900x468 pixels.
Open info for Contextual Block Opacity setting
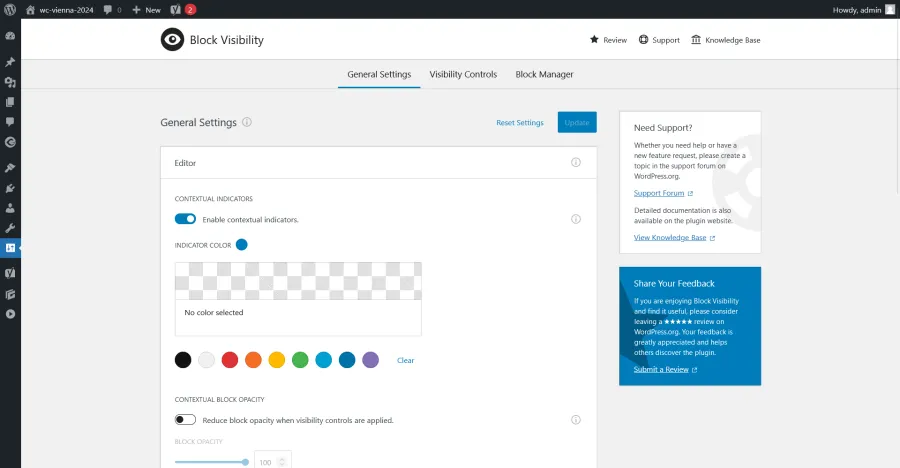tap(576, 420)
